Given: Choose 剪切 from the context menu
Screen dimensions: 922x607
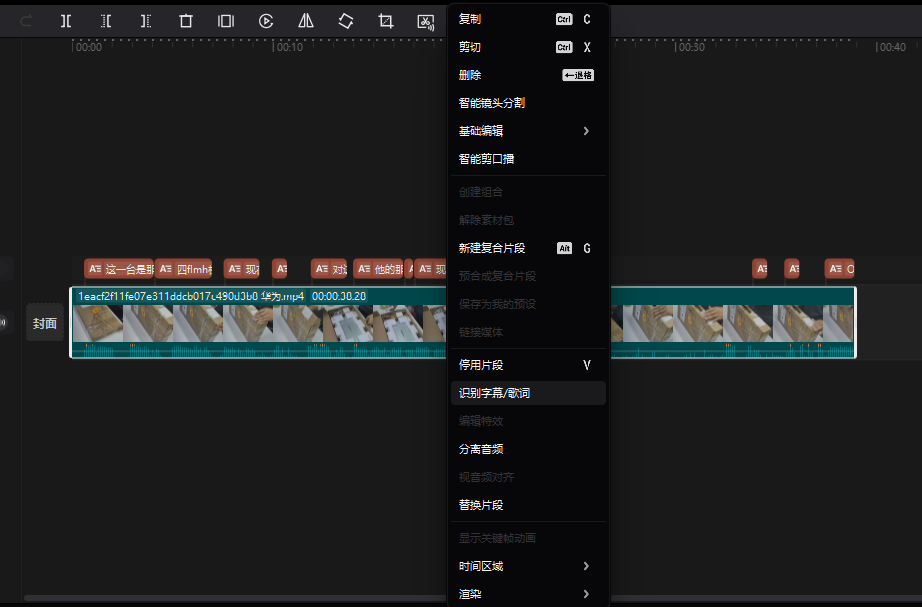Looking at the screenshot, I should [528, 47].
